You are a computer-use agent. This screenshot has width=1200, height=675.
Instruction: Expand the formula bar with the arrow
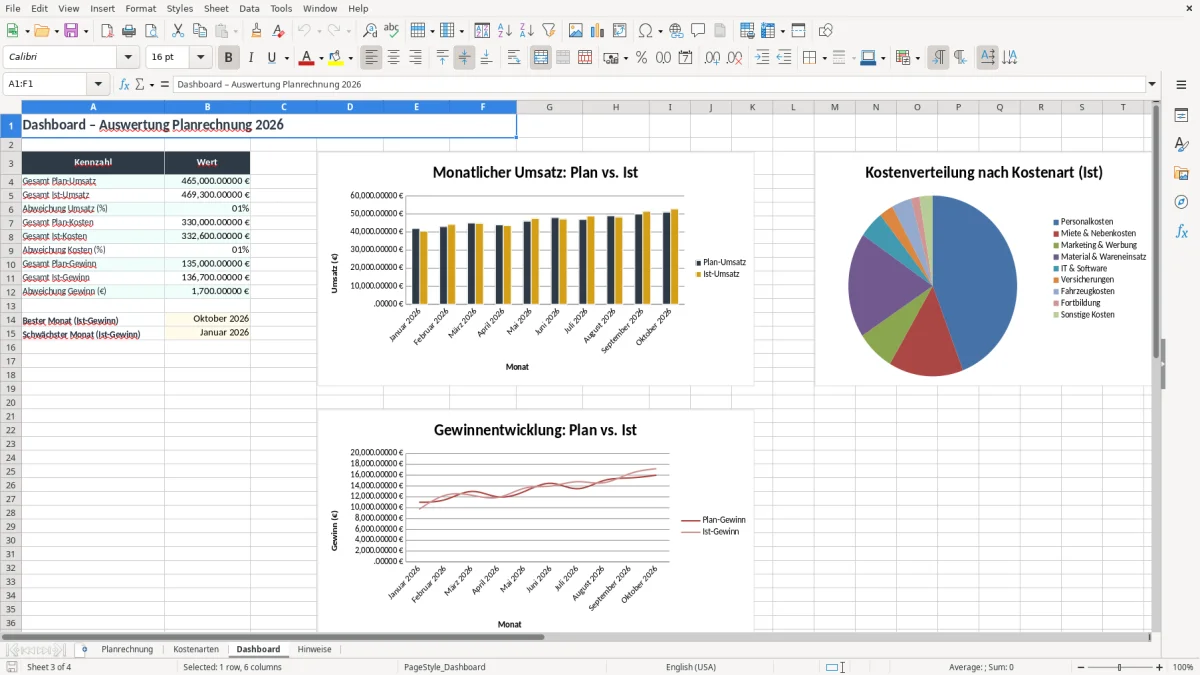click(1153, 85)
